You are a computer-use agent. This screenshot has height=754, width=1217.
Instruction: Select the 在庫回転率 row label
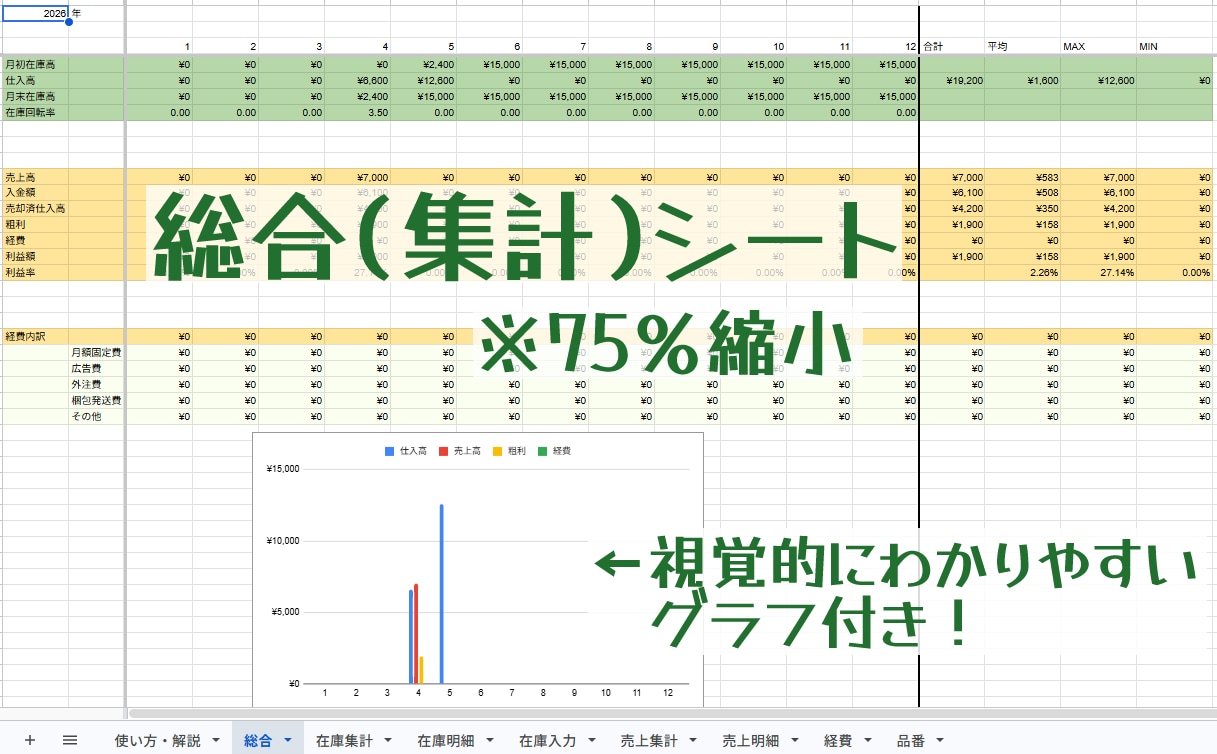(x=30, y=113)
